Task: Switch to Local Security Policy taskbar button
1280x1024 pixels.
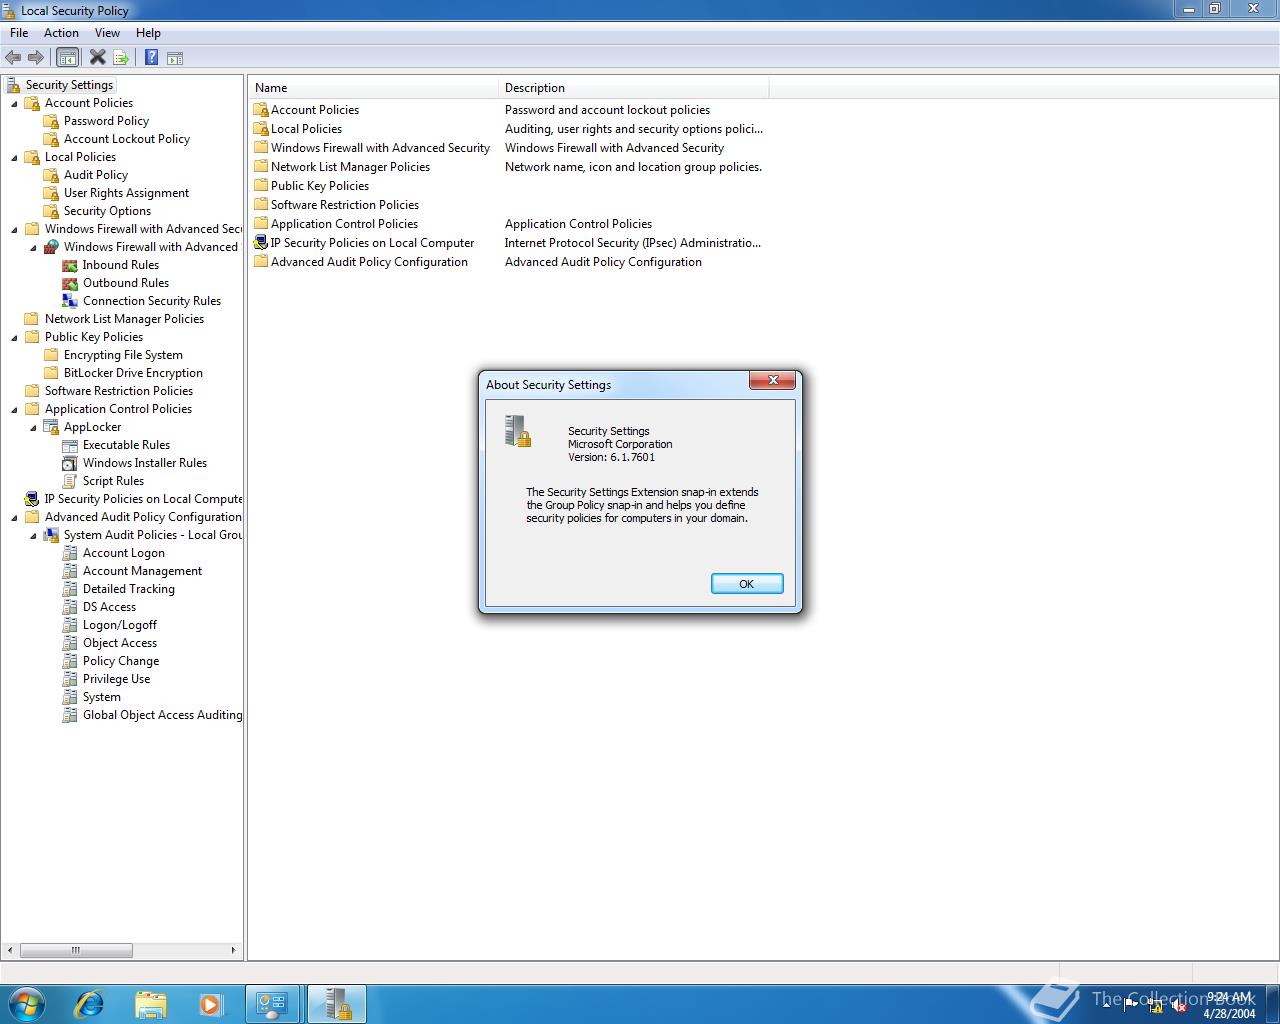Action: click(336, 1004)
